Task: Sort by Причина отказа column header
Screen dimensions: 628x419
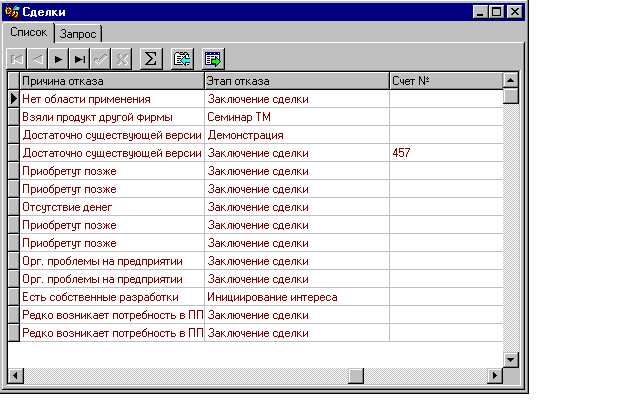Action: (x=112, y=81)
